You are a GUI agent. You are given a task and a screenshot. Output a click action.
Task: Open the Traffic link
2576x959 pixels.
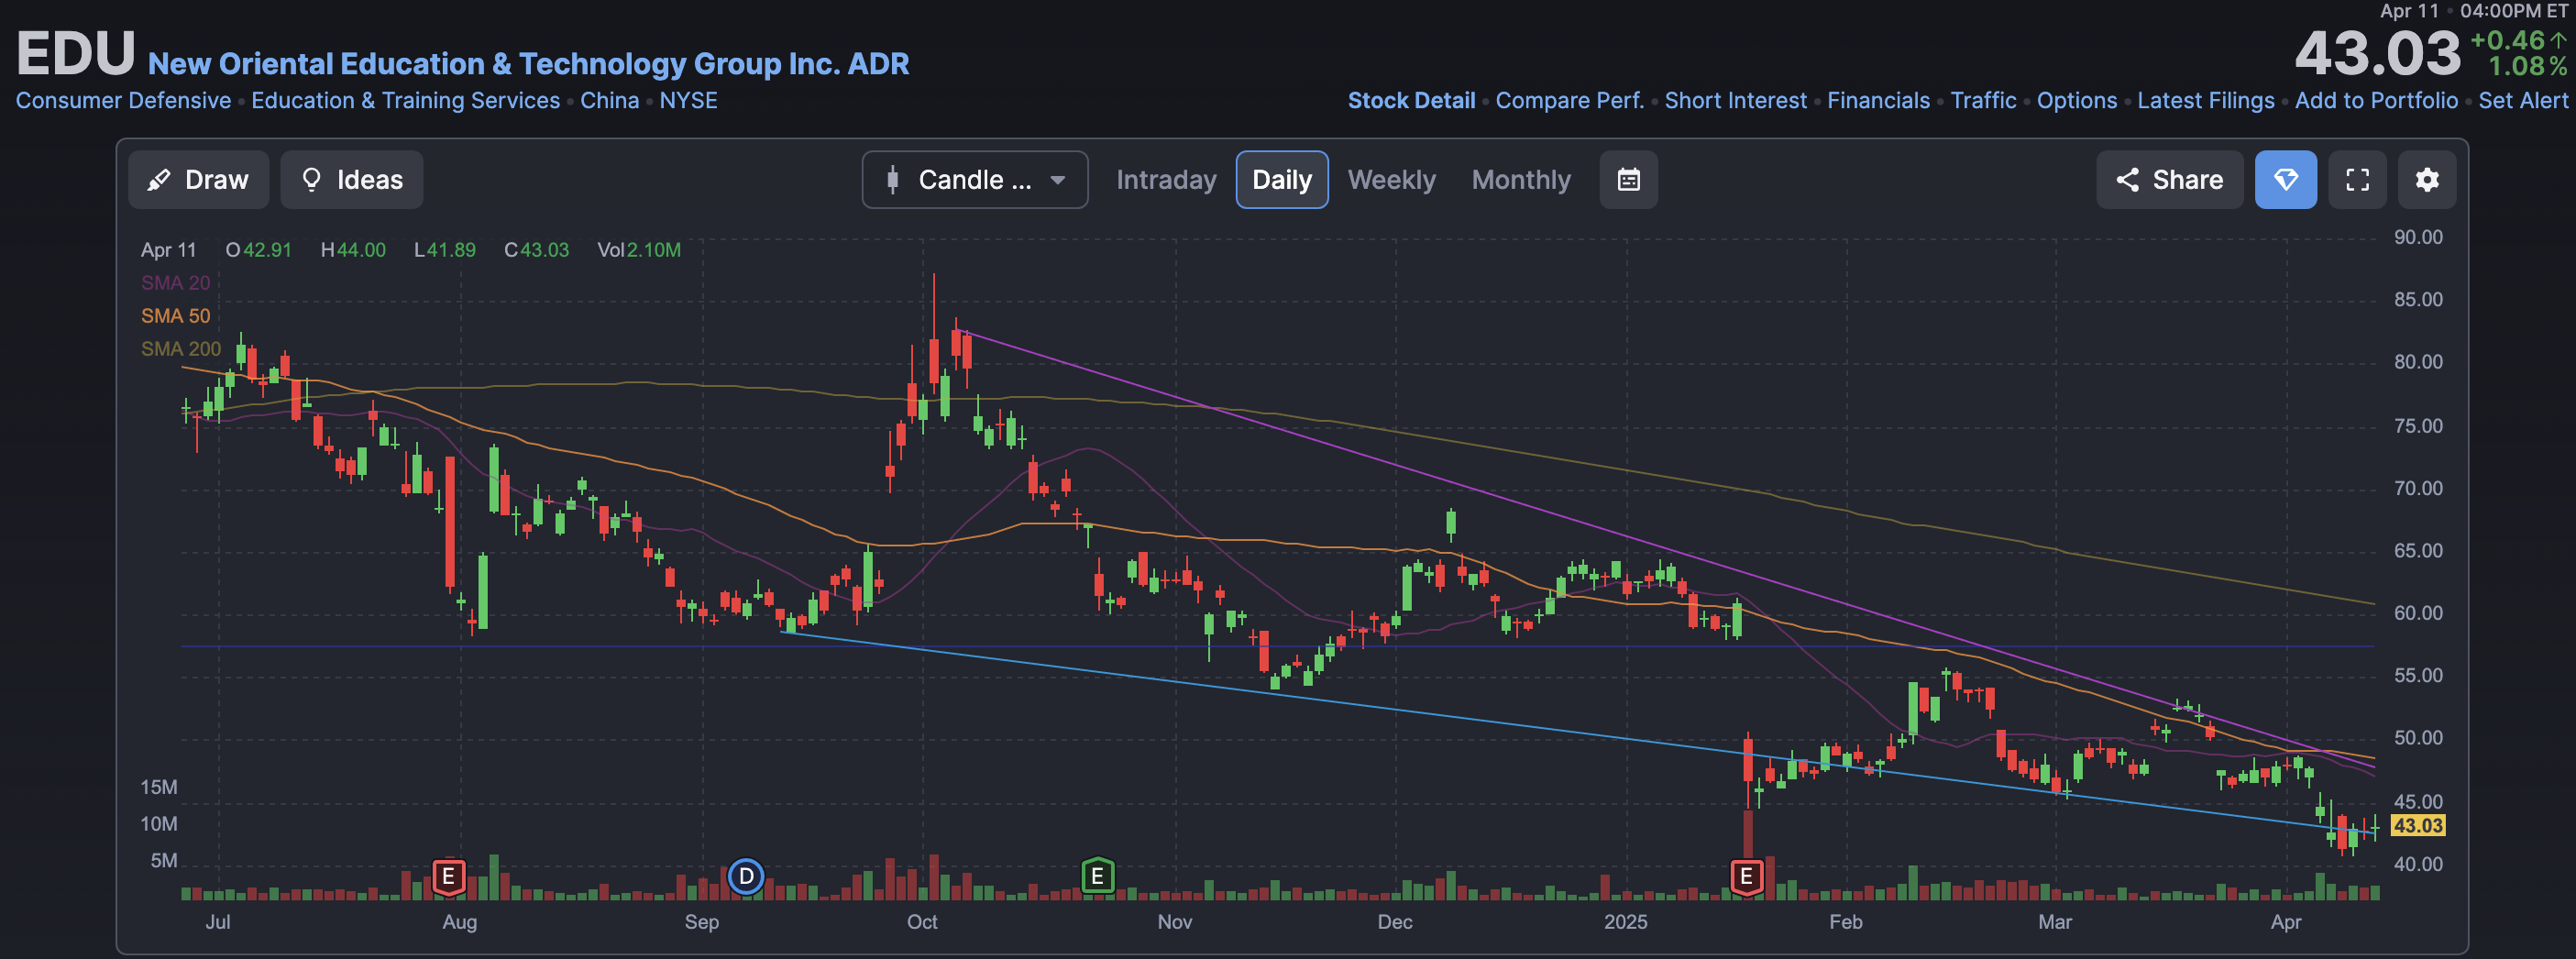(1983, 101)
